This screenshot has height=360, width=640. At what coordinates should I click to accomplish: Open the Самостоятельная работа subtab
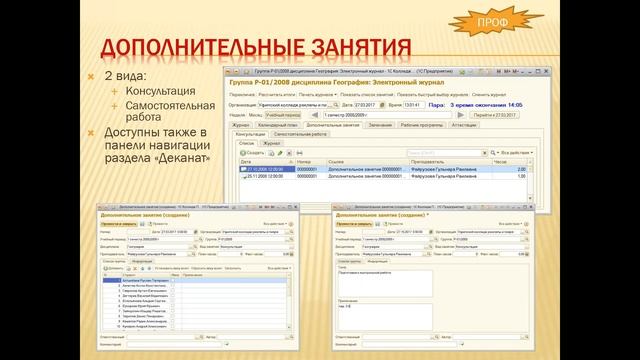coord(300,134)
